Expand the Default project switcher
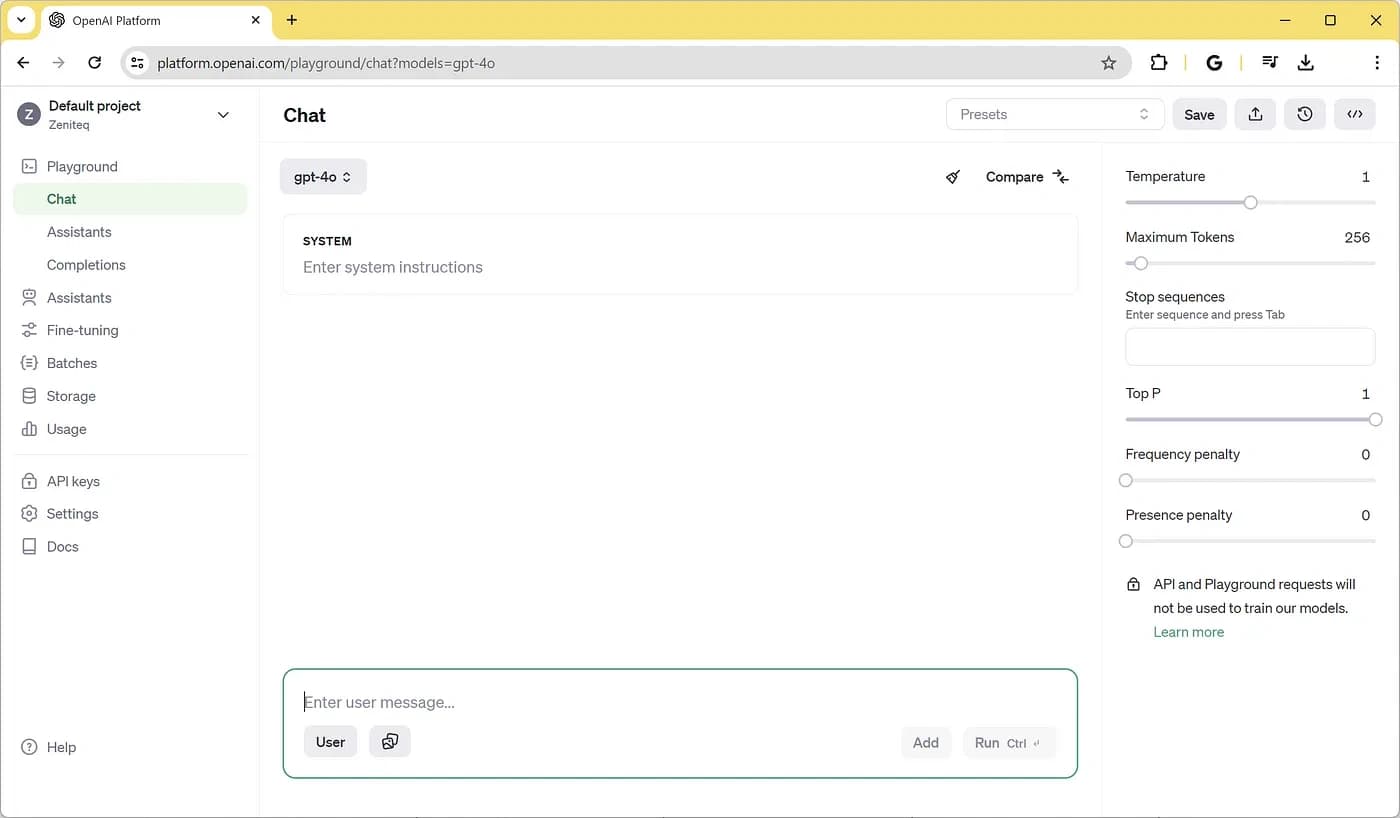This screenshot has width=1400, height=818. (x=223, y=115)
